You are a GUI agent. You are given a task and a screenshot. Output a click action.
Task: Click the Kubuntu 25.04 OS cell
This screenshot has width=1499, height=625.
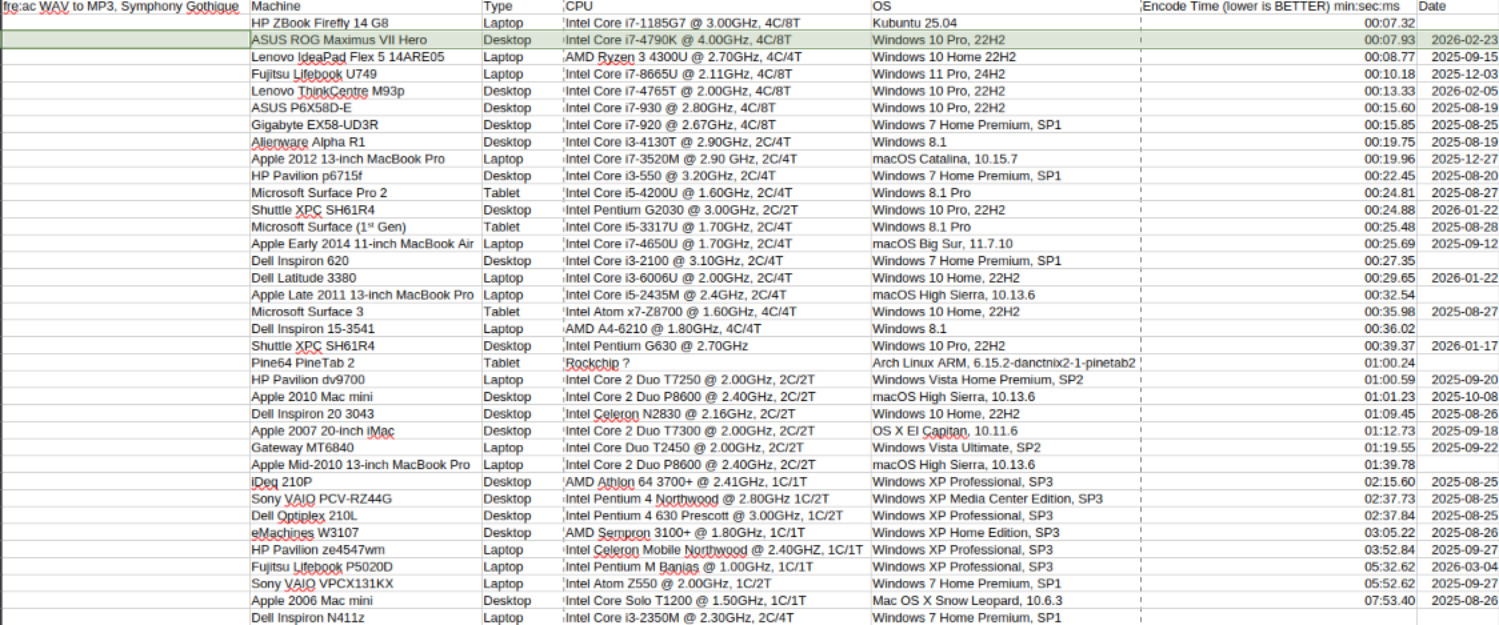pyautogui.click(x=914, y=23)
